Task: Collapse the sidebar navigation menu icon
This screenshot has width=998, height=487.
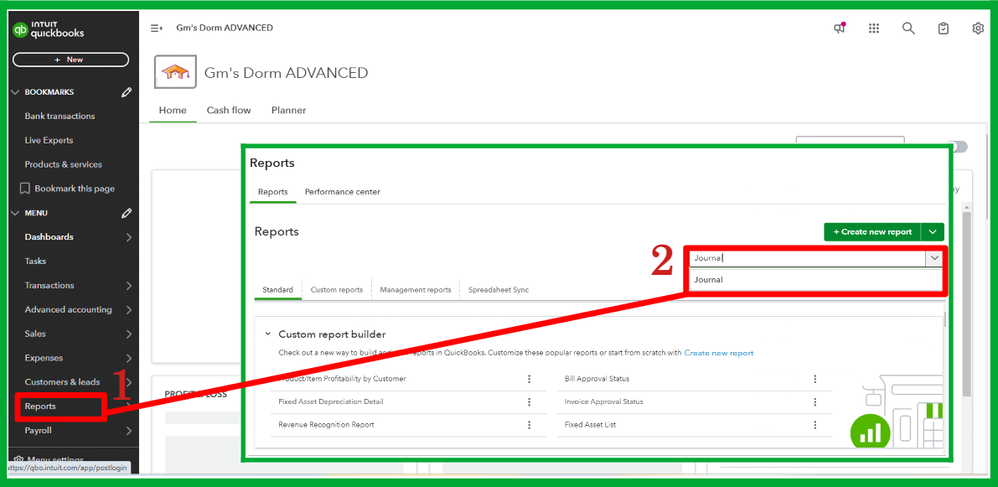Action: [156, 28]
